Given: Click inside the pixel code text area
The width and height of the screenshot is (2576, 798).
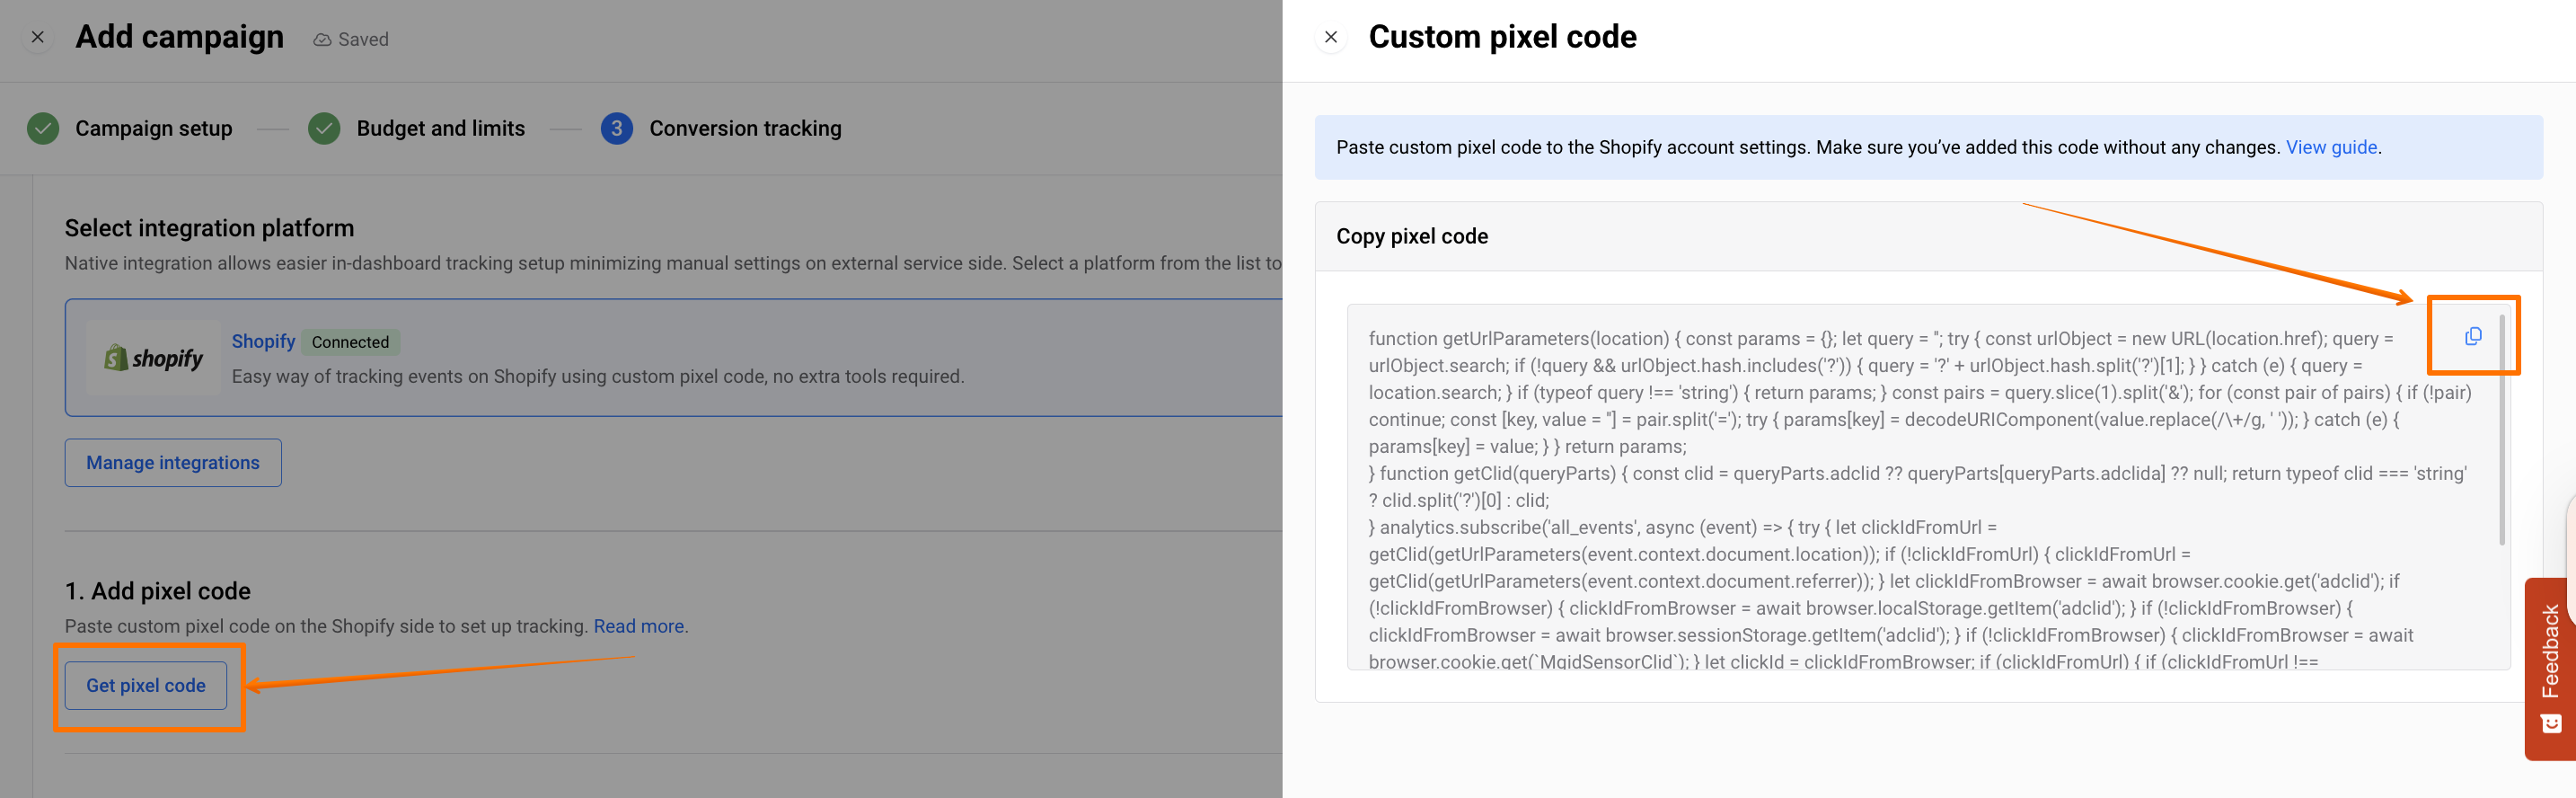Looking at the screenshot, I should (1900, 500).
